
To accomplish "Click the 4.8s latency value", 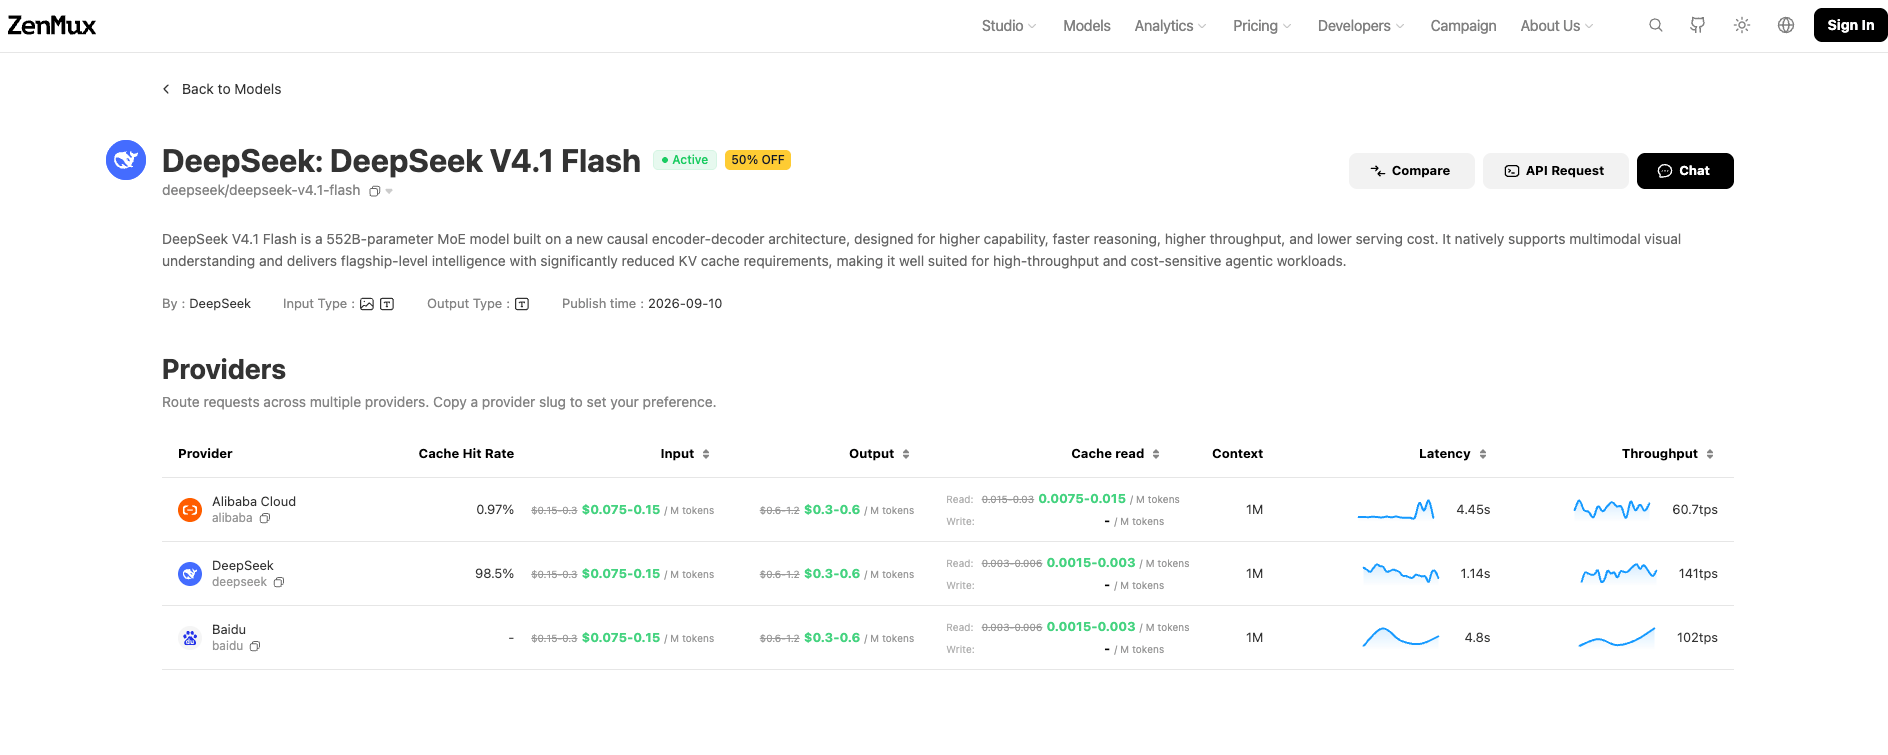I will pos(1477,638).
